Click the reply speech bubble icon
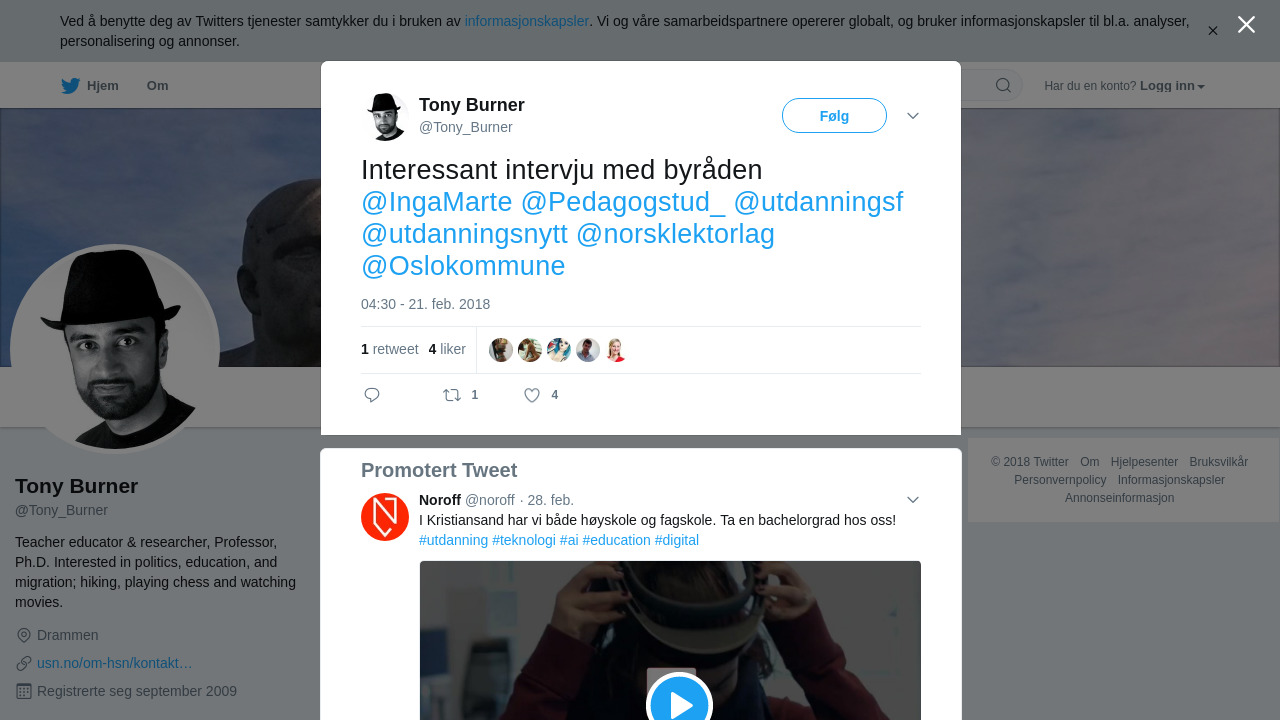This screenshot has height=720, width=1280. (372, 395)
